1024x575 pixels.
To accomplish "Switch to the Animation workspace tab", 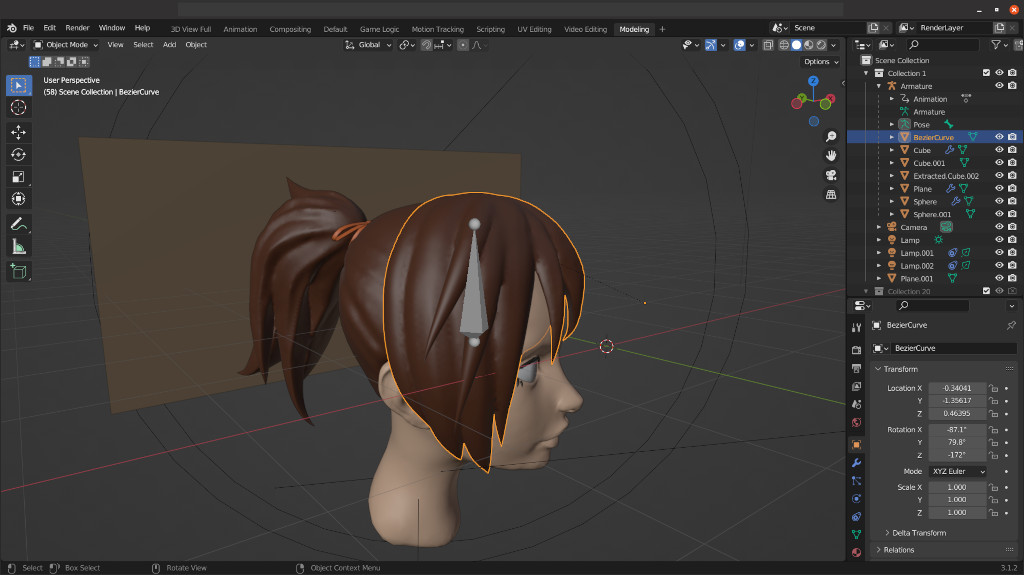I will 240,29.
